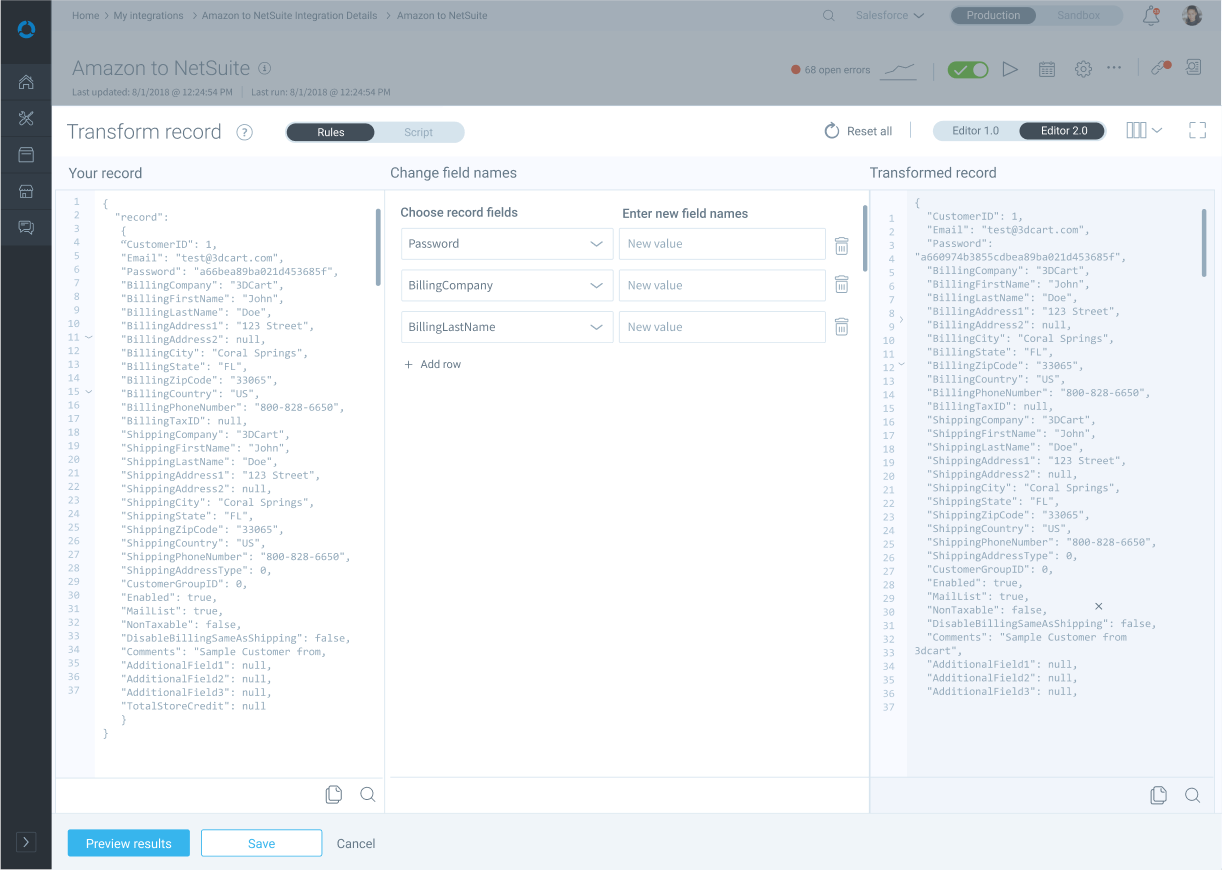Viewport: 1222px width, 870px height.
Task: Go to My integrations breadcrumb
Action: pyautogui.click(x=148, y=16)
